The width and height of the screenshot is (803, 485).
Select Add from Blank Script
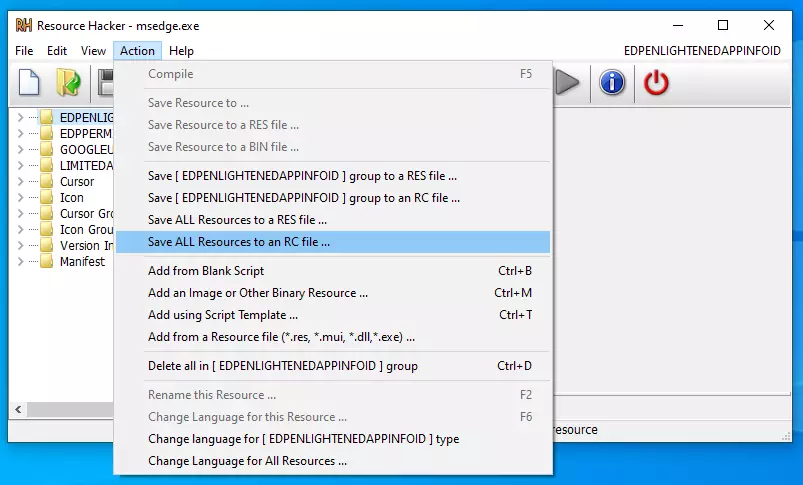pyautogui.click(x=333, y=270)
